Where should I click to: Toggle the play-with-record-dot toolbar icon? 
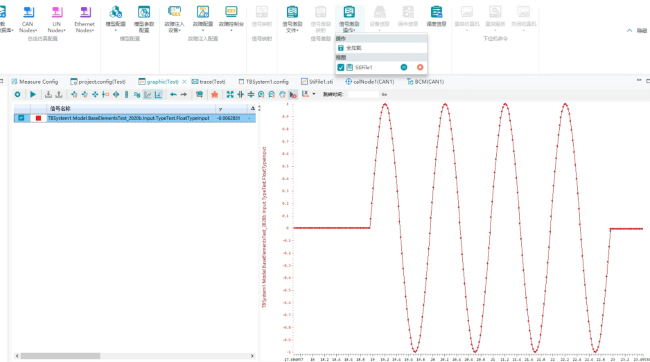pyautogui.click(x=293, y=95)
